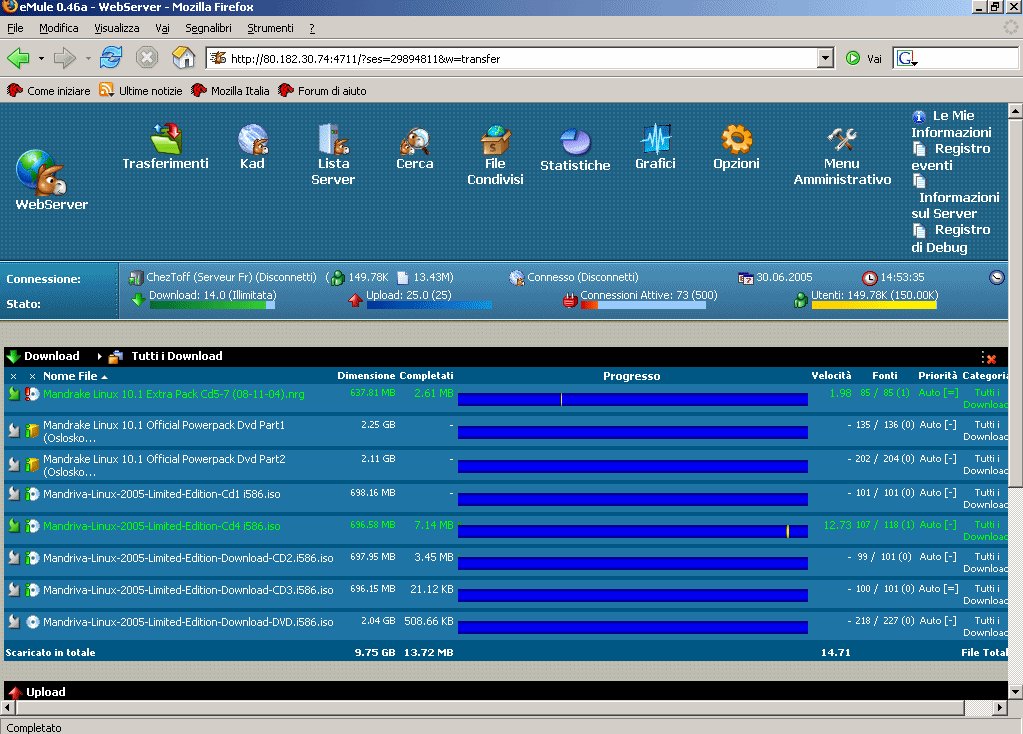Image resolution: width=1023 pixels, height=734 pixels.
Task: Click the Google search engine icon
Action: (x=907, y=59)
